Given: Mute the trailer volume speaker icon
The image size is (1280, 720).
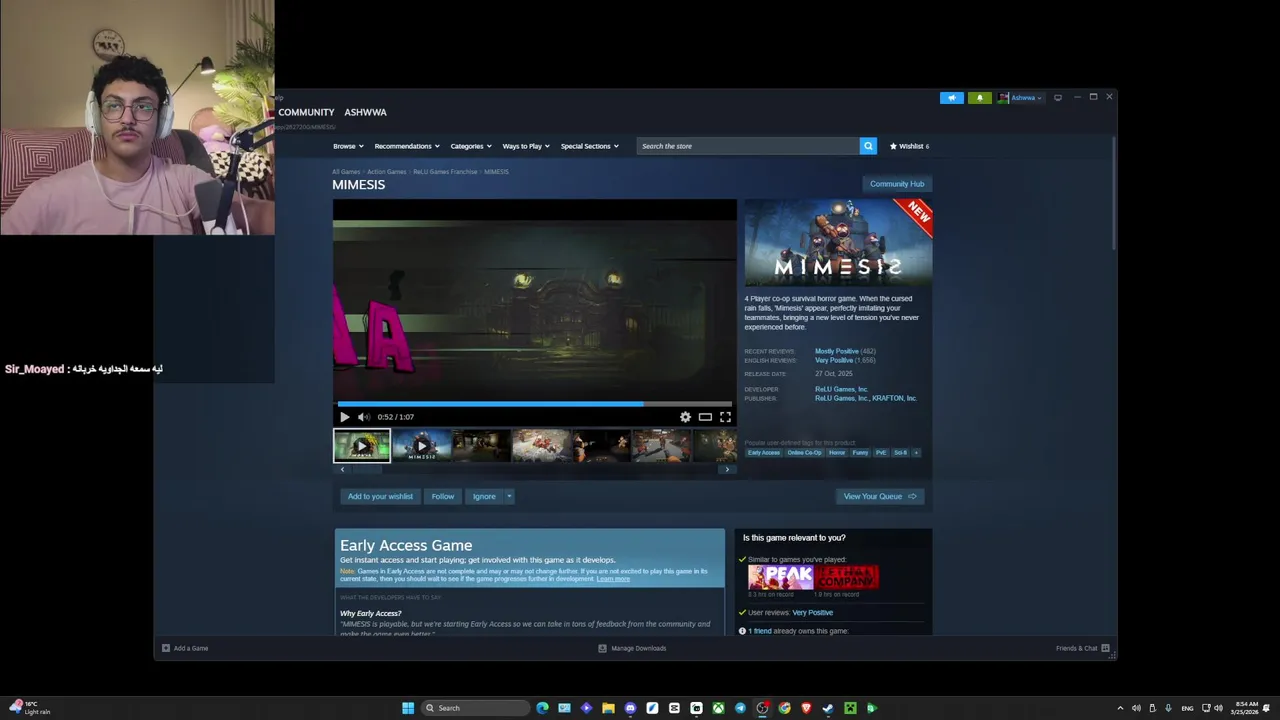Looking at the screenshot, I should tap(364, 417).
